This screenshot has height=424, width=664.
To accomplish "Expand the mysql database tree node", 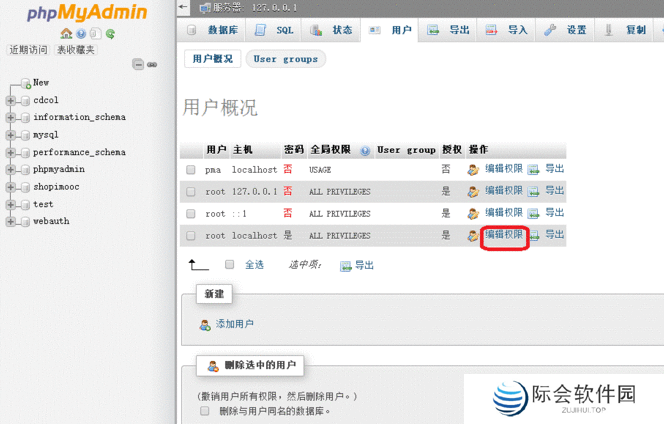I will pos(10,135).
